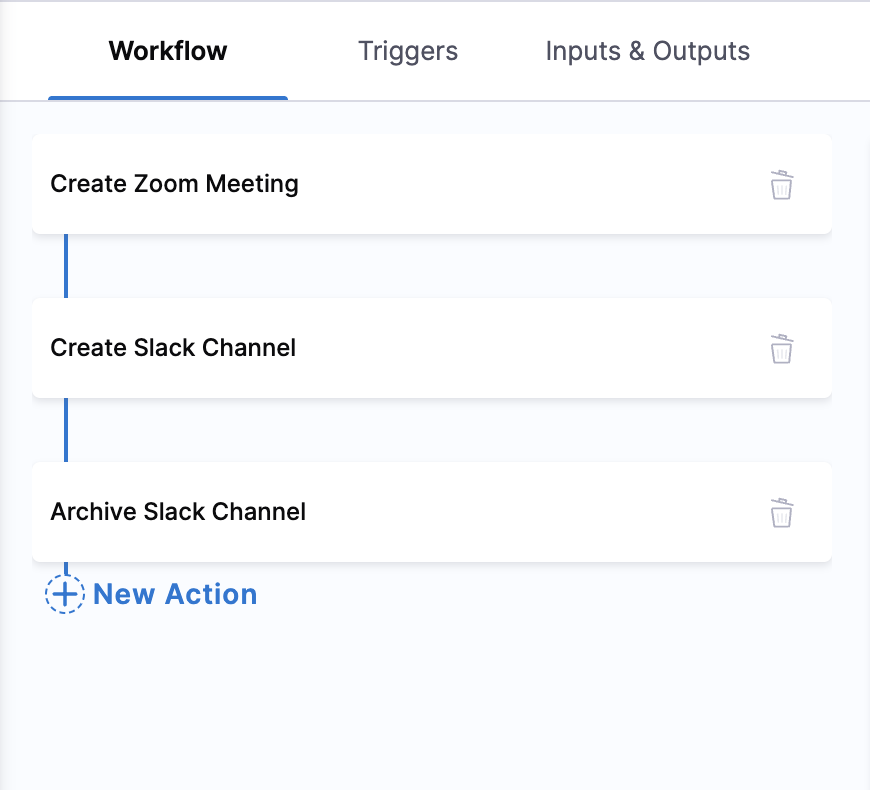Click the blue underline beneath the Workflow tab
This screenshot has width=870, height=790.
(167, 97)
